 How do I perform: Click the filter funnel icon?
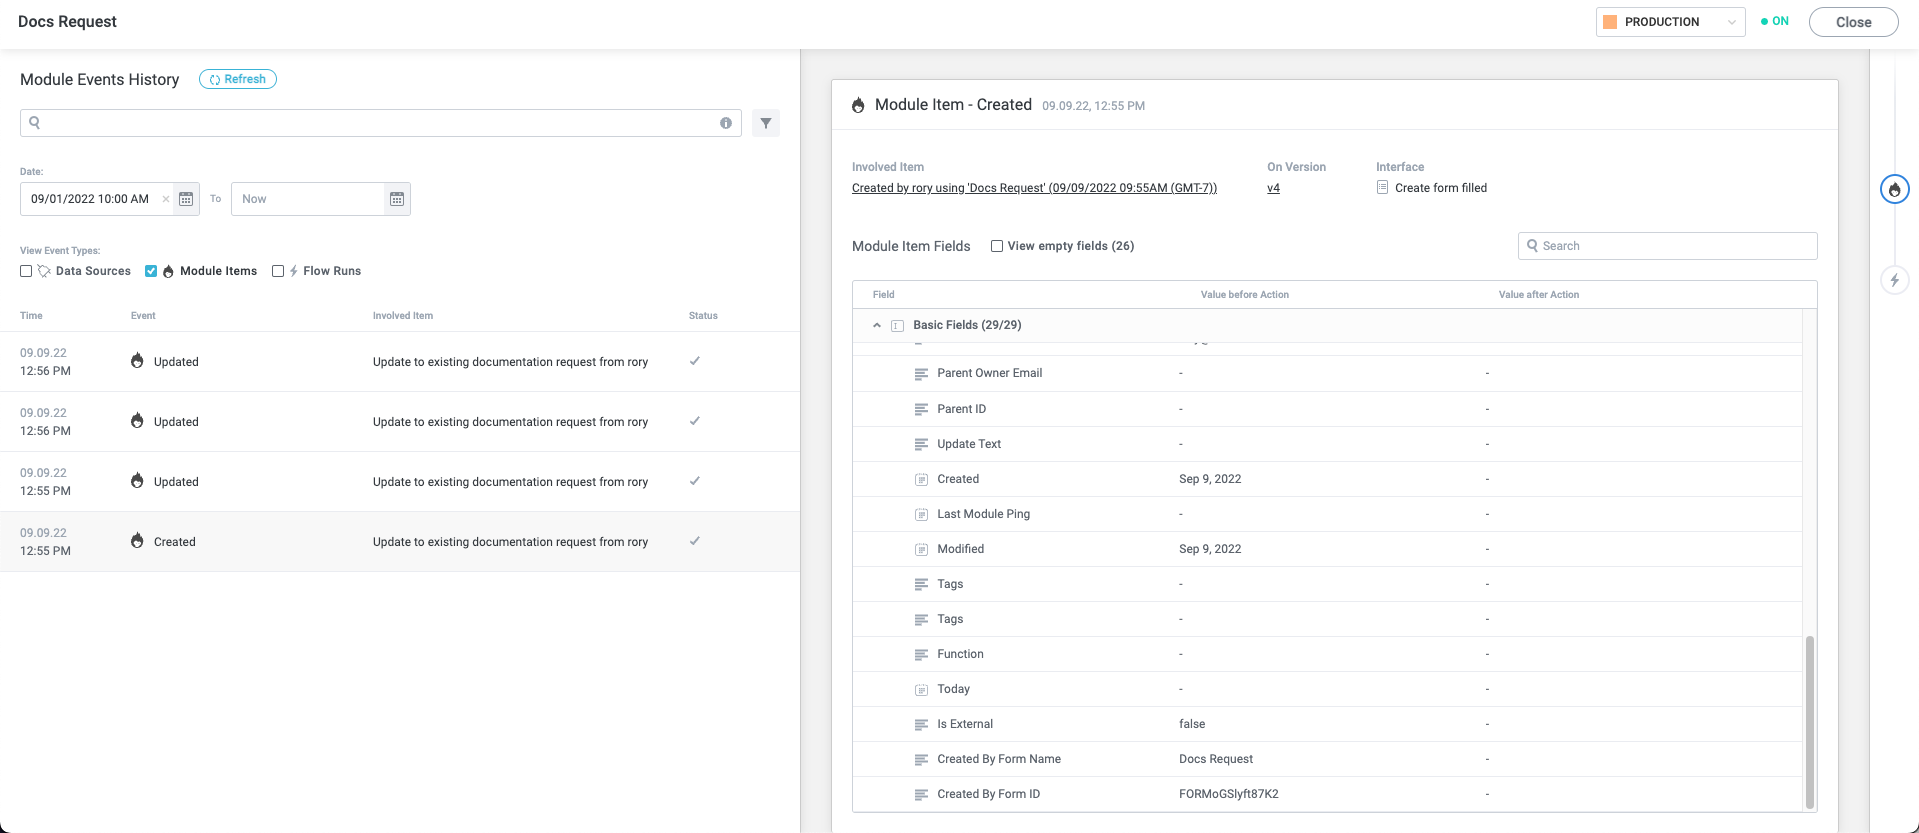pyautogui.click(x=765, y=123)
